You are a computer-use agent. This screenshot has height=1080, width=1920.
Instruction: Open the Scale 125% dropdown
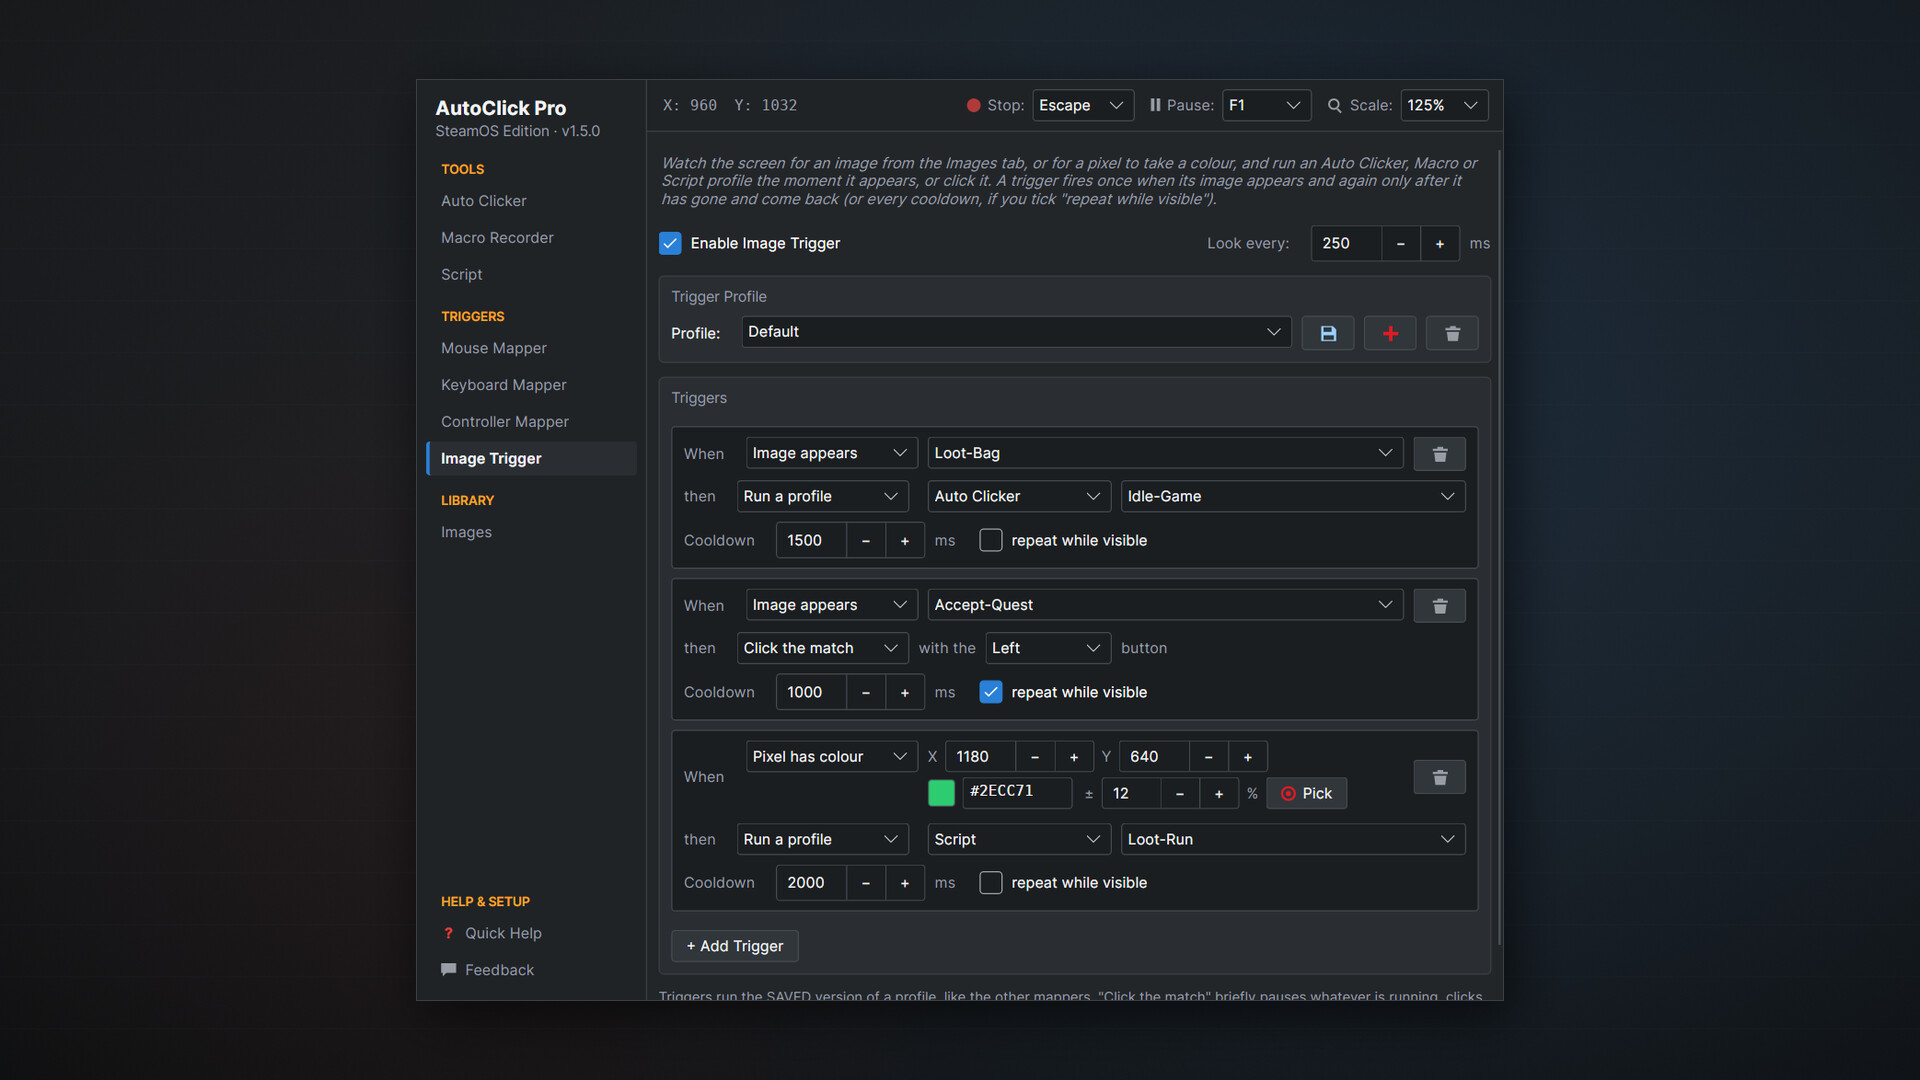tap(1444, 105)
